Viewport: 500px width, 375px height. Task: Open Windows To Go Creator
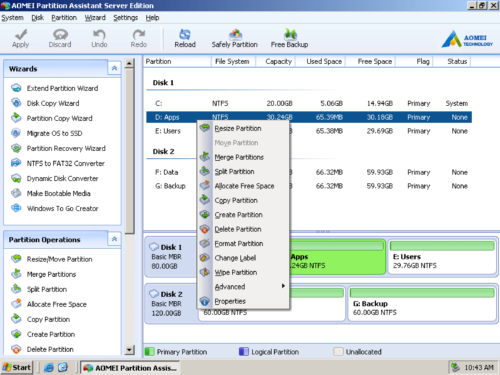point(54,208)
